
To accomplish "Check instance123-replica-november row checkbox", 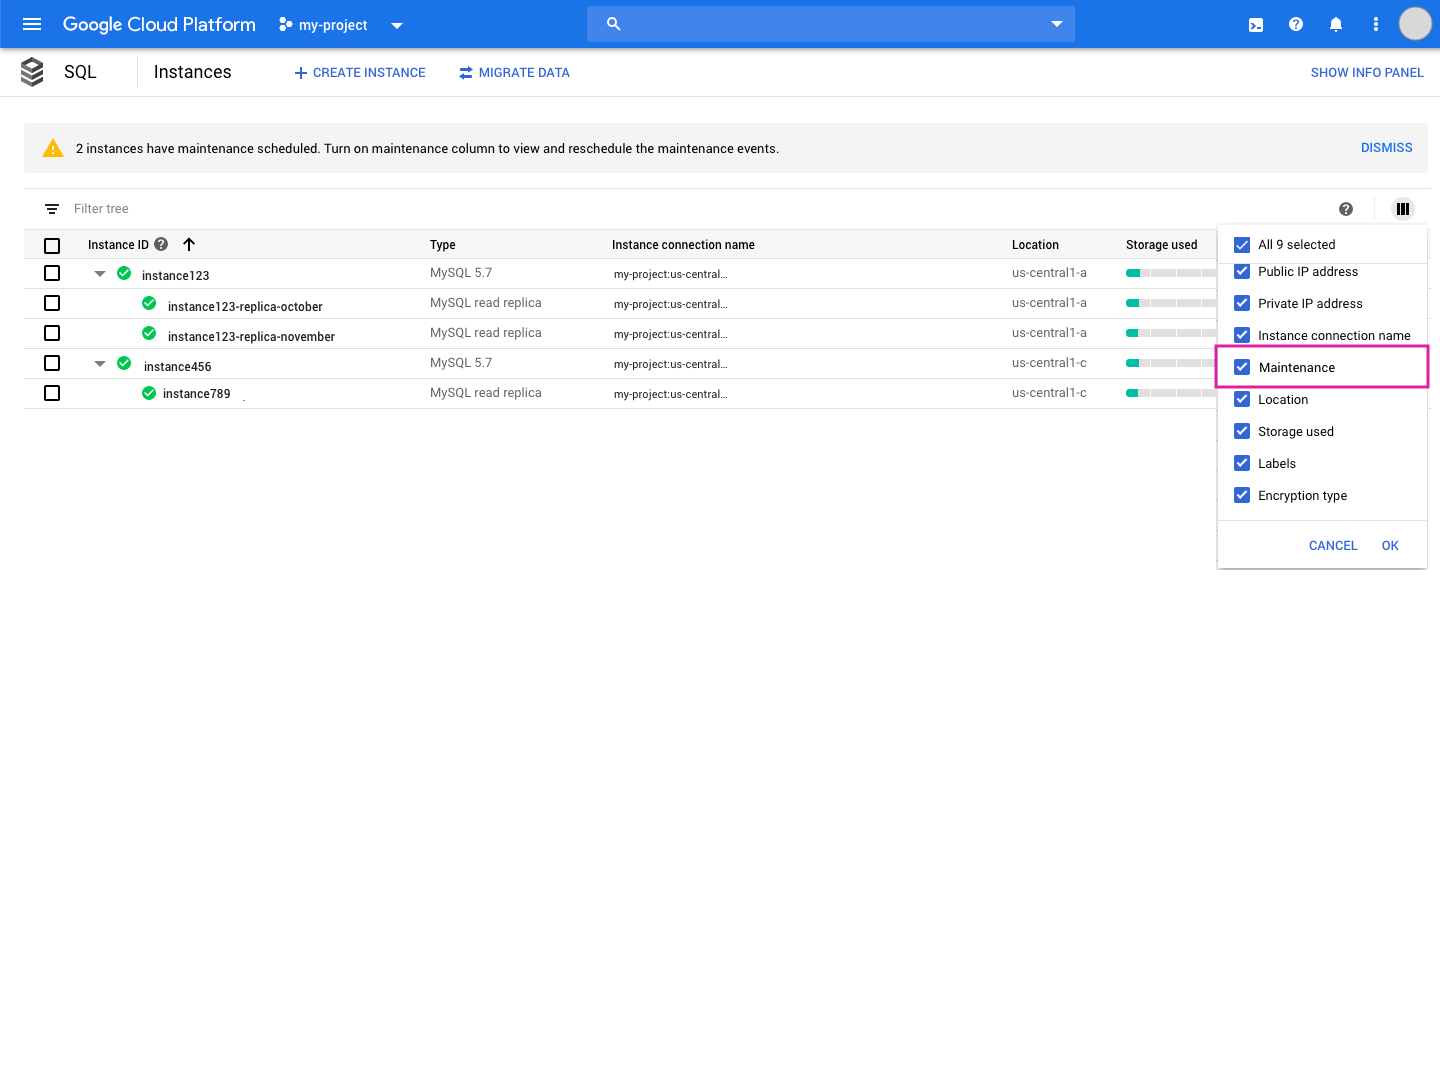I will pos(52,333).
